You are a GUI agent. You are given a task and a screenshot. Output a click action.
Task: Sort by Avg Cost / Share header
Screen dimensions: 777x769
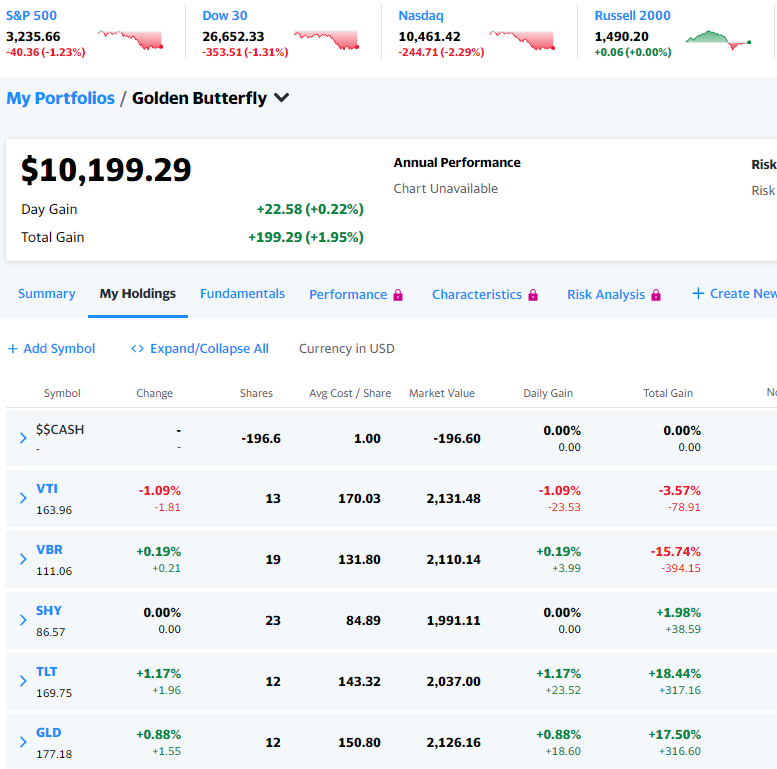(350, 393)
